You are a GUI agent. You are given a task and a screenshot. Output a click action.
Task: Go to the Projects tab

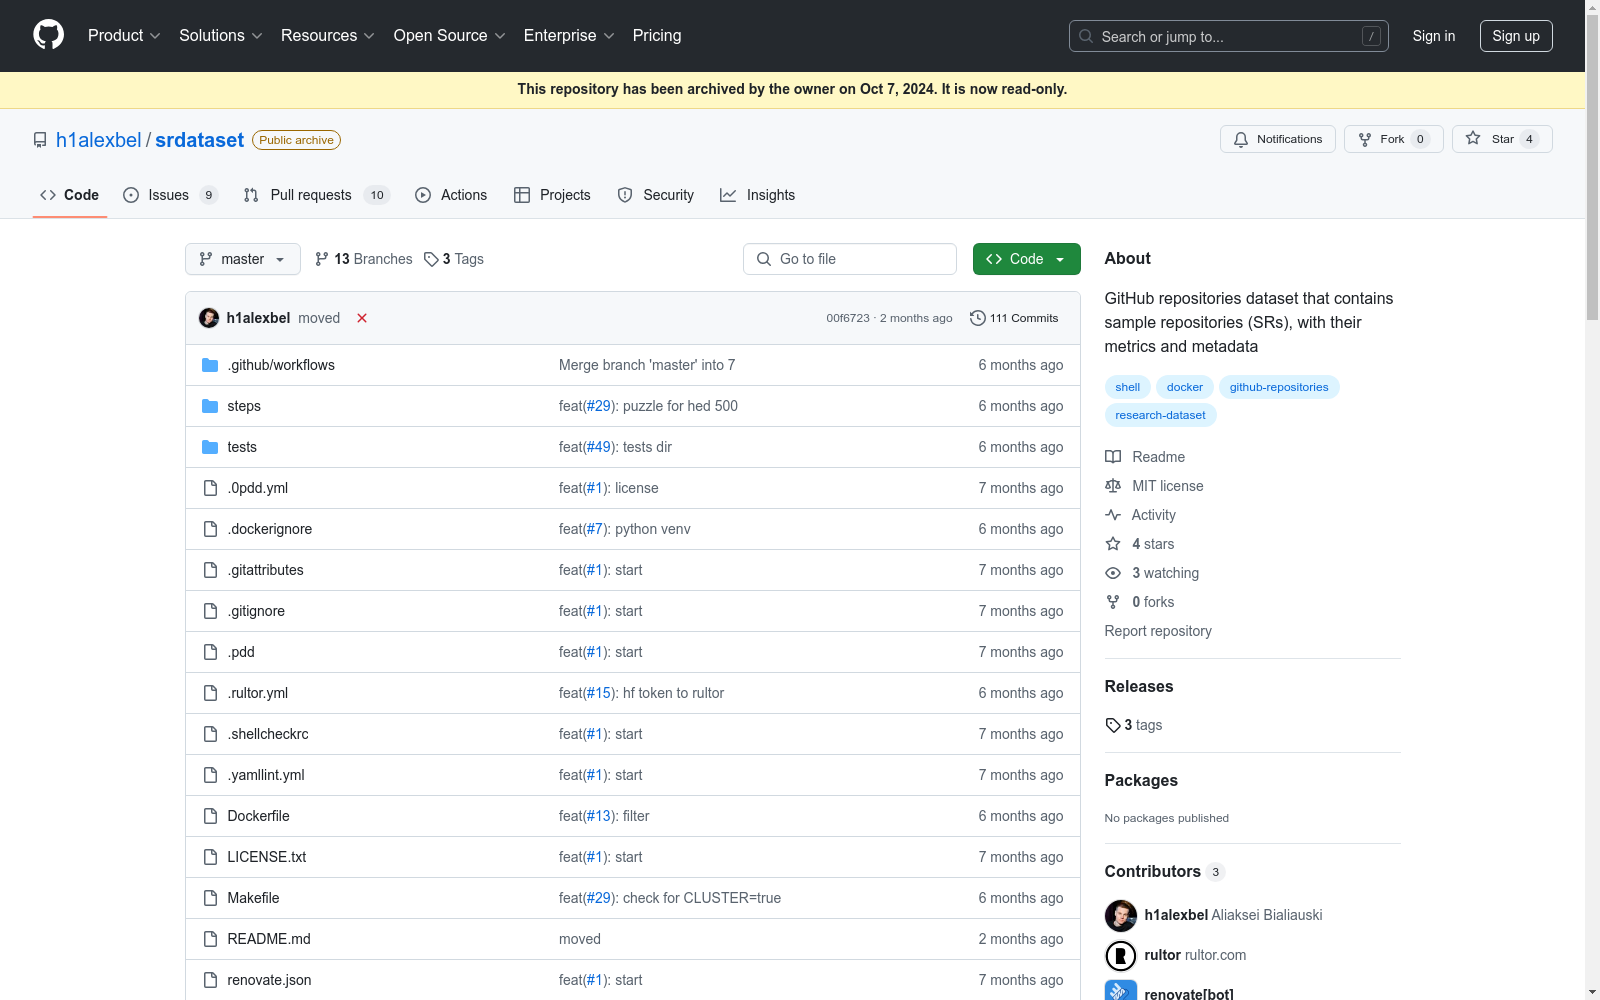[x=552, y=195]
